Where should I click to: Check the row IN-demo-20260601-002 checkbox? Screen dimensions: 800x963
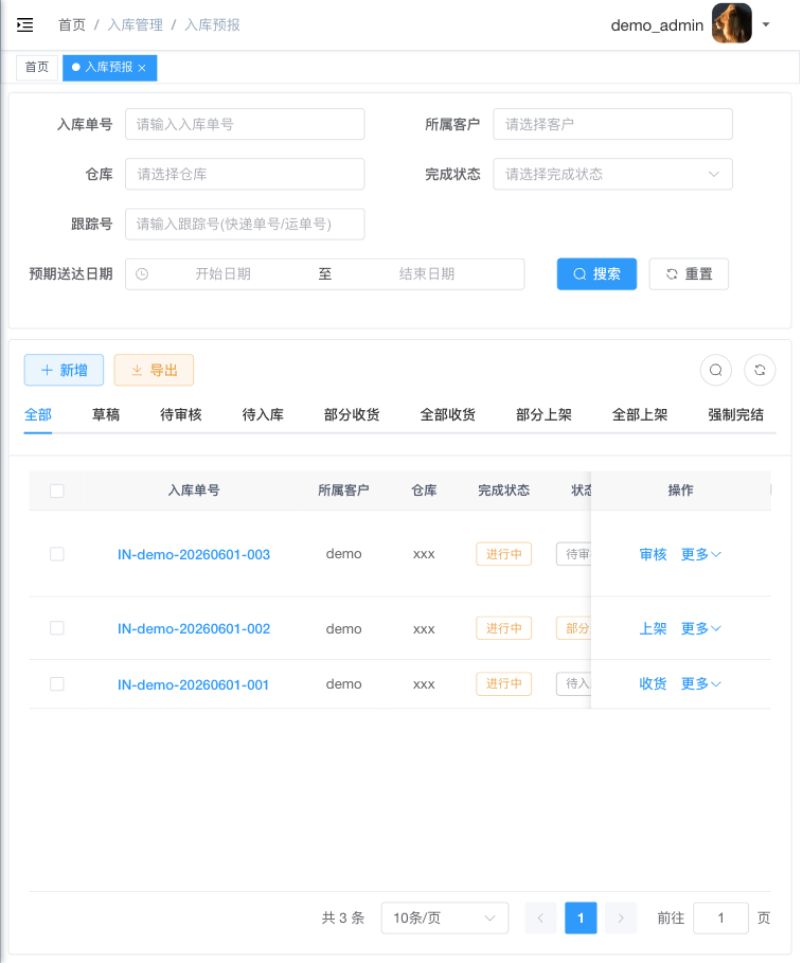pos(57,628)
